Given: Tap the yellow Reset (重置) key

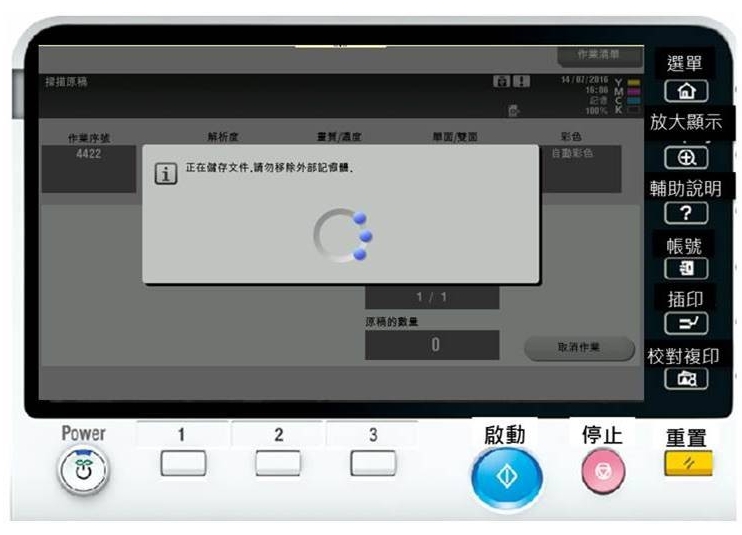Looking at the screenshot, I should click(688, 463).
